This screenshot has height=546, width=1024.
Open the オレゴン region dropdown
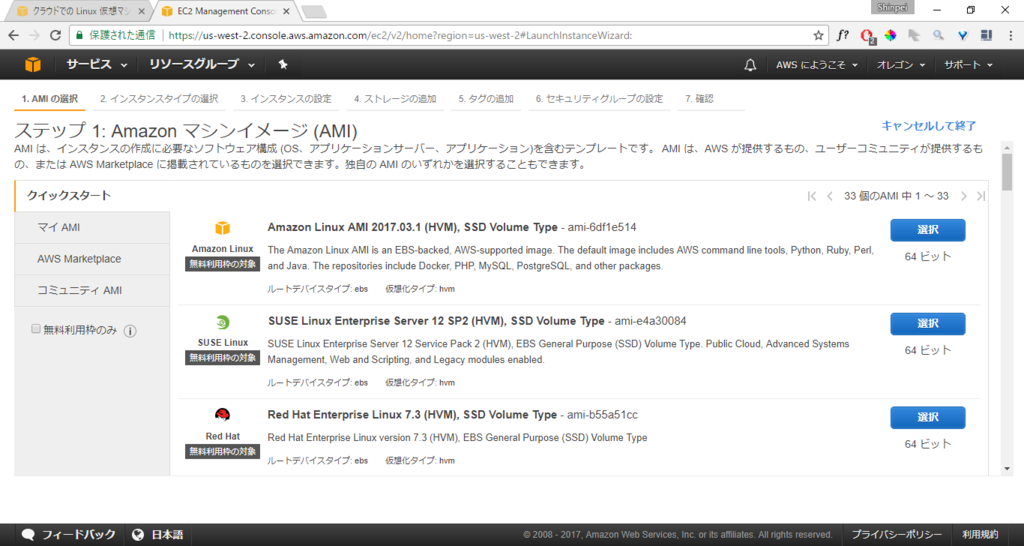pos(901,65)
